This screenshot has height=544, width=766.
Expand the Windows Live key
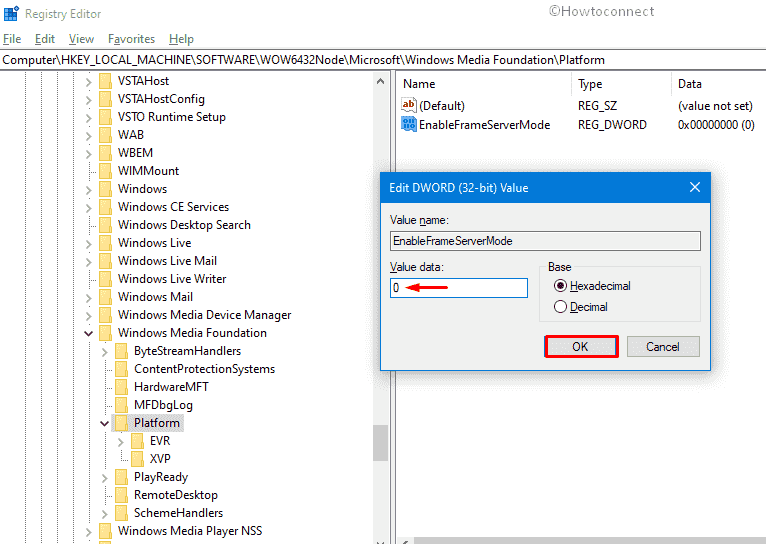88,243
